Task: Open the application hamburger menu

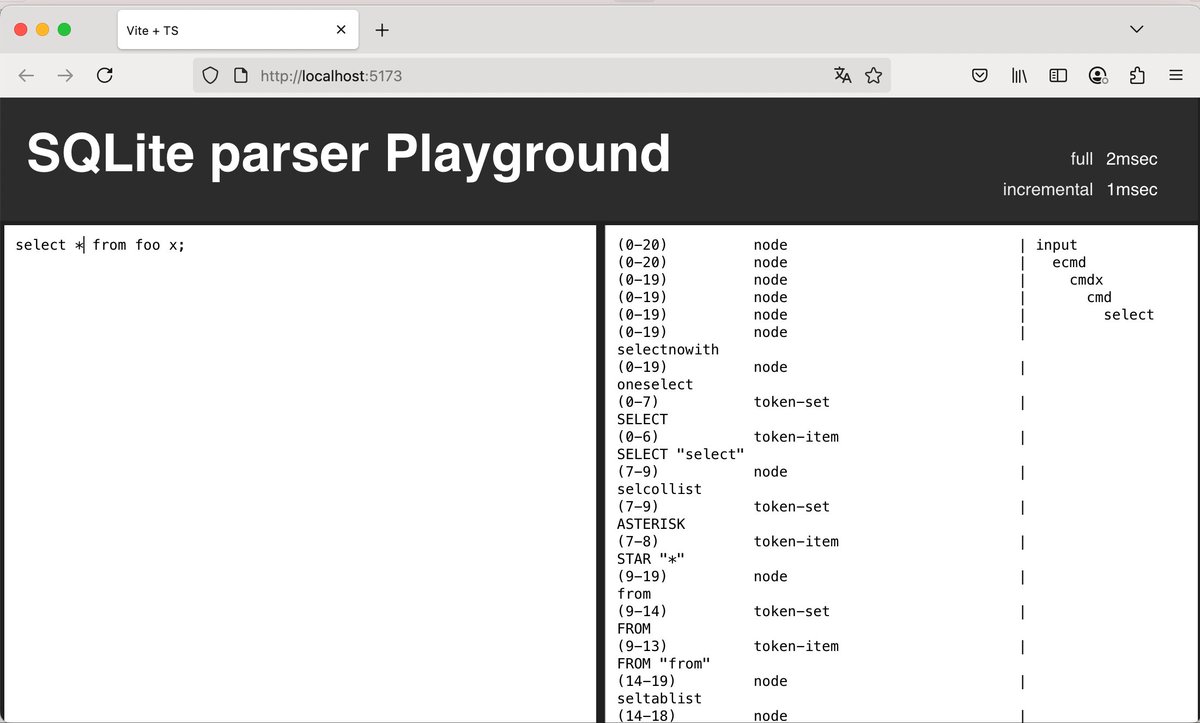Action: coord(1175,75)
